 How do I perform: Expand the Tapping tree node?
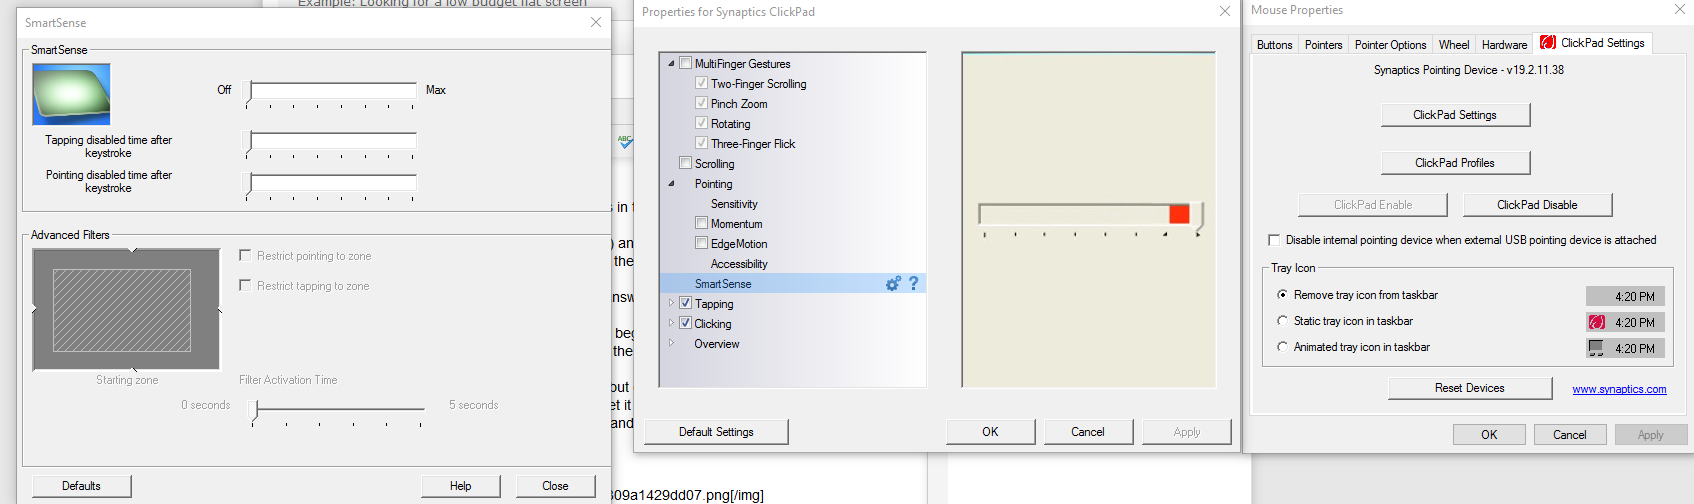coord(671,303)
